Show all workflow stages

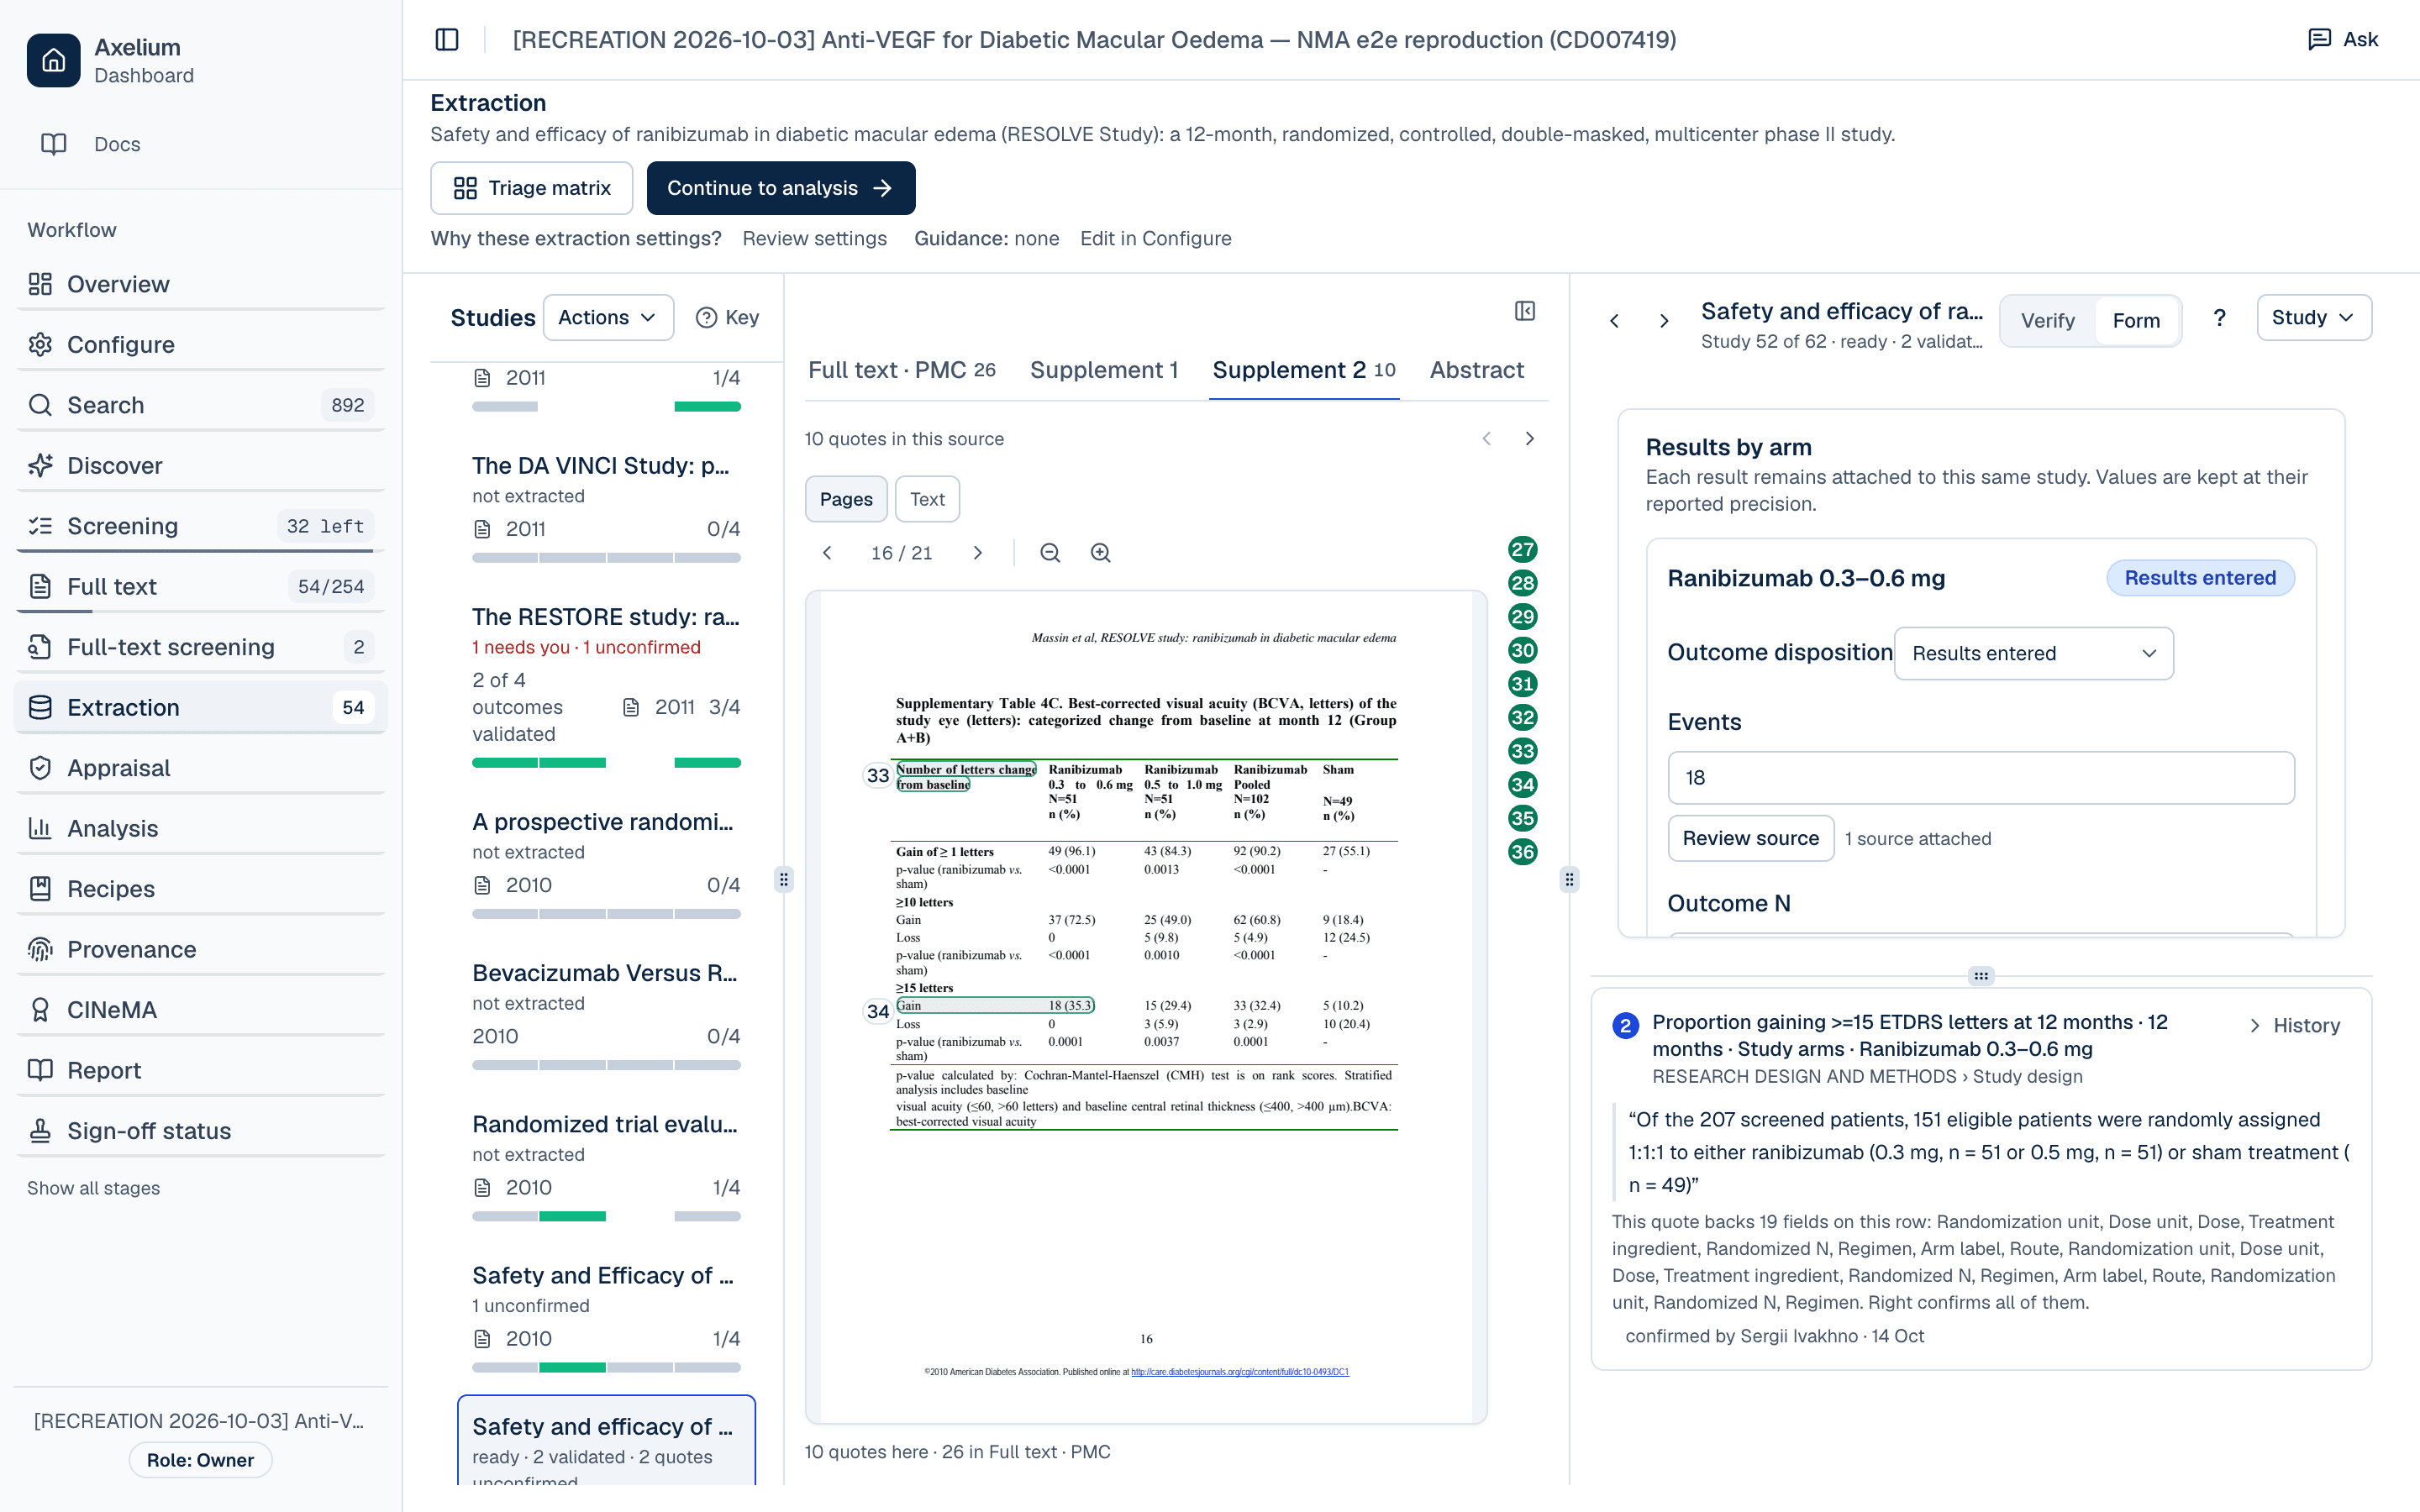pos(93,1188)
